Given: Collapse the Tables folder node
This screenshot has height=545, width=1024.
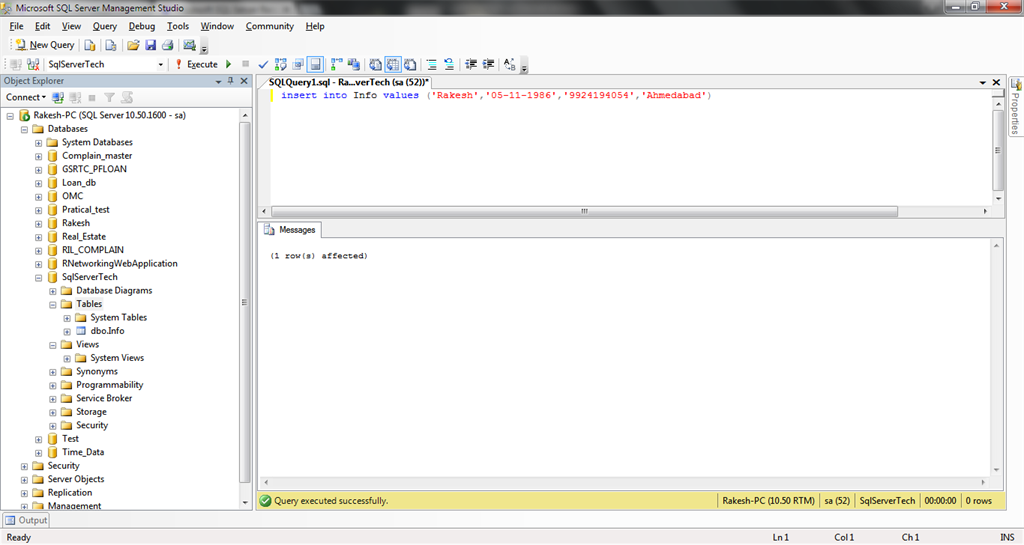Looking at the screenshot, I should tap(53, 304).
